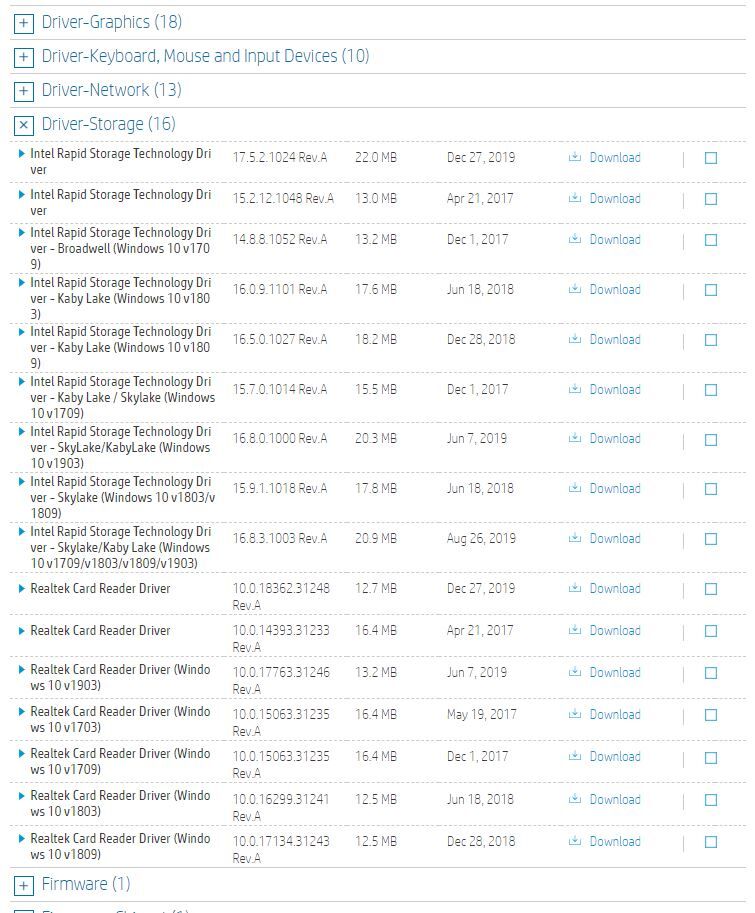The height and width of the screenshot is (913, 755).
Task: Expand arrow for Intel RST 15.2.12.1048 row
Action: click(x=22, y=194)
